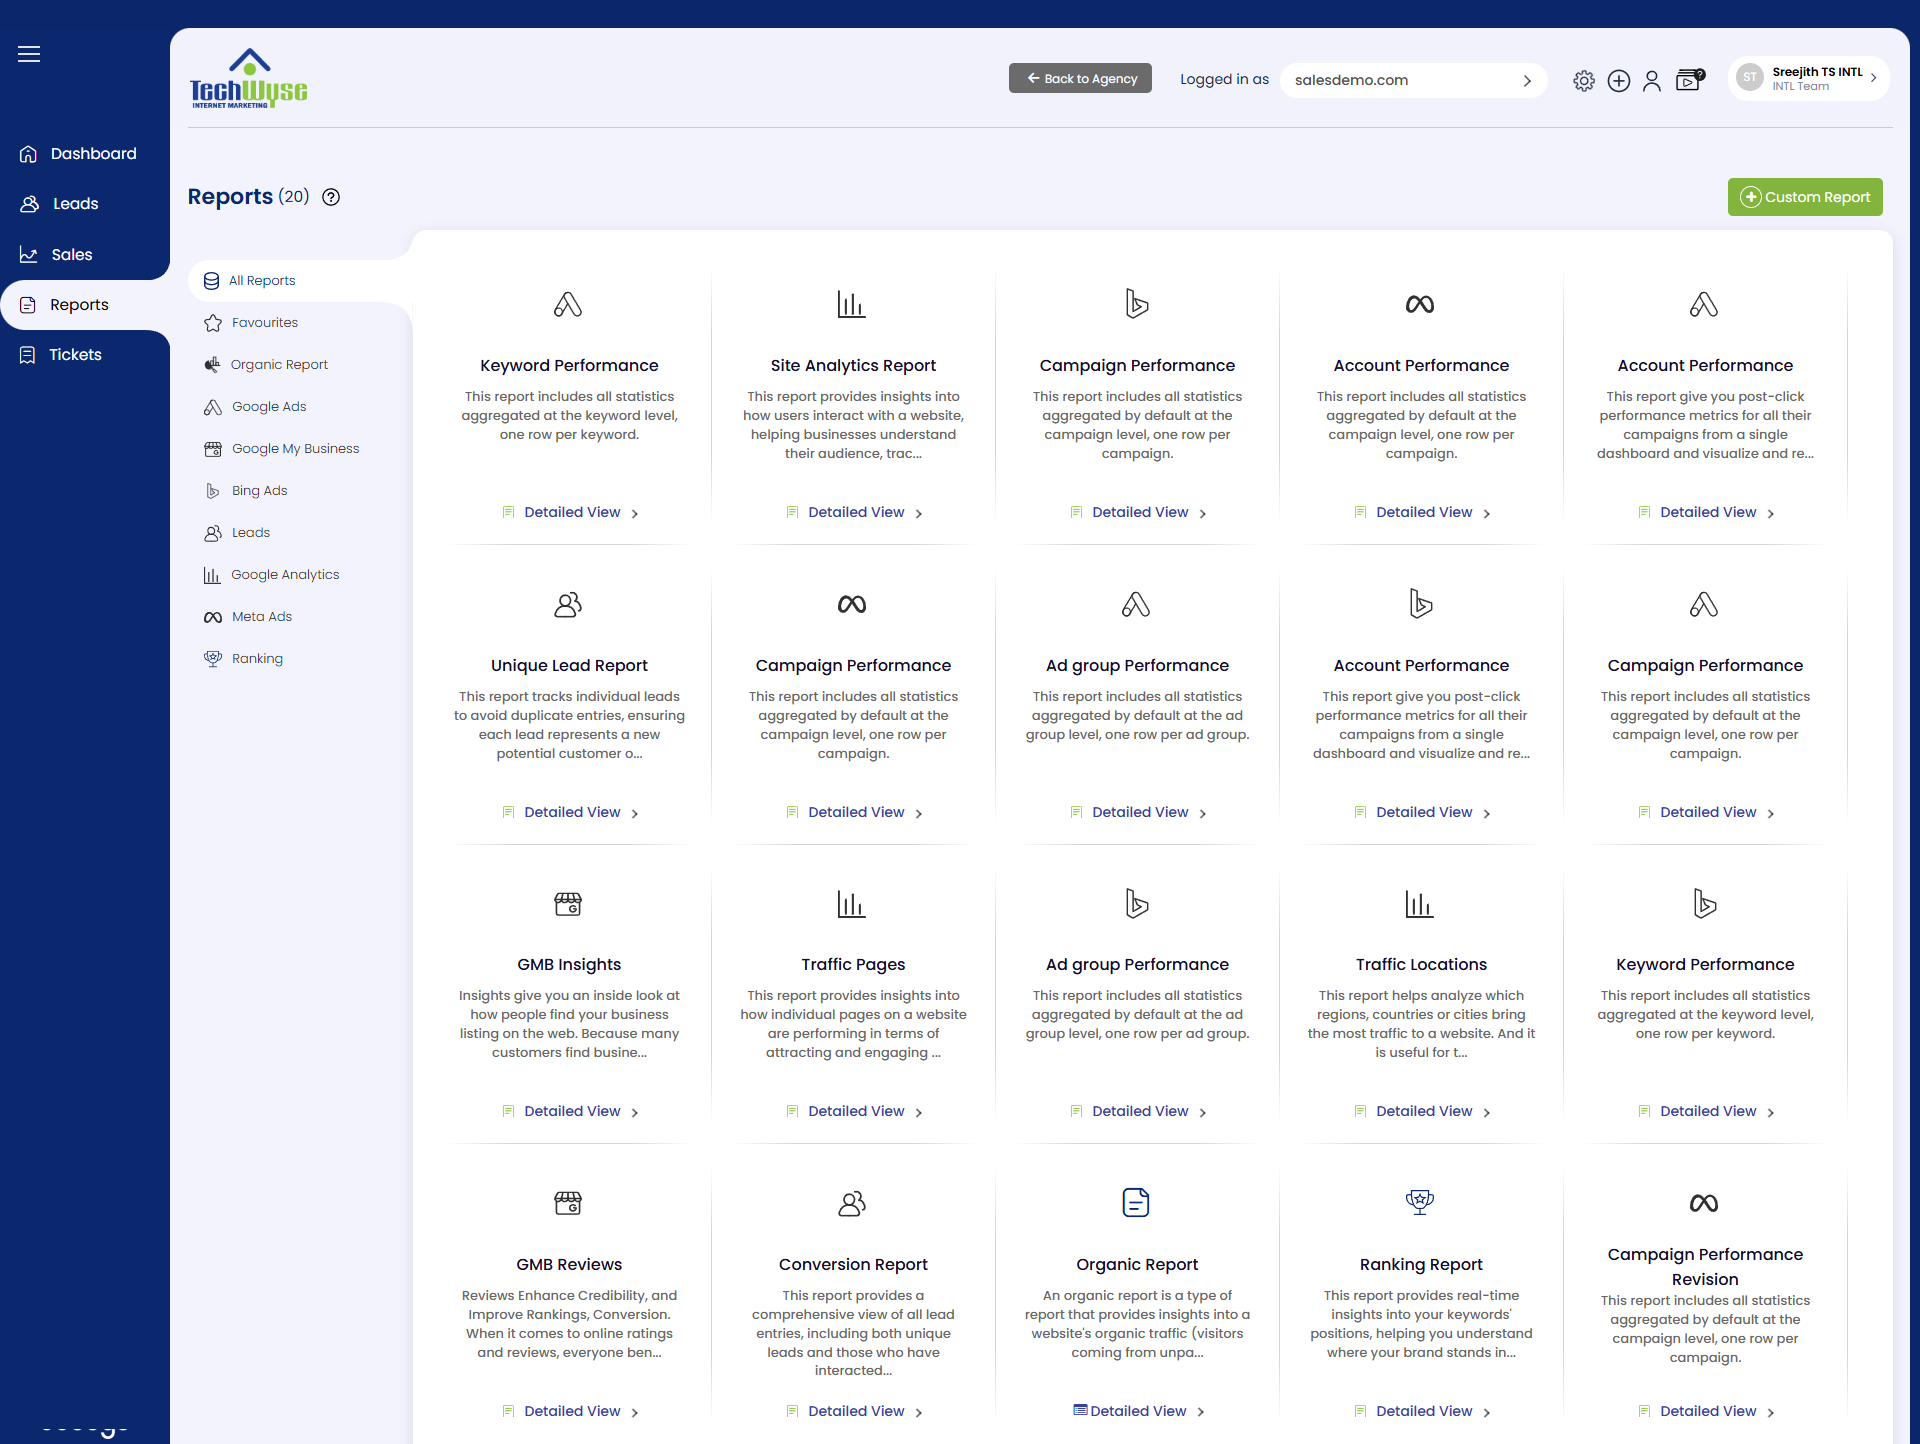
Task: Open Leads in the main left navigation
Action: click(60, 204)
